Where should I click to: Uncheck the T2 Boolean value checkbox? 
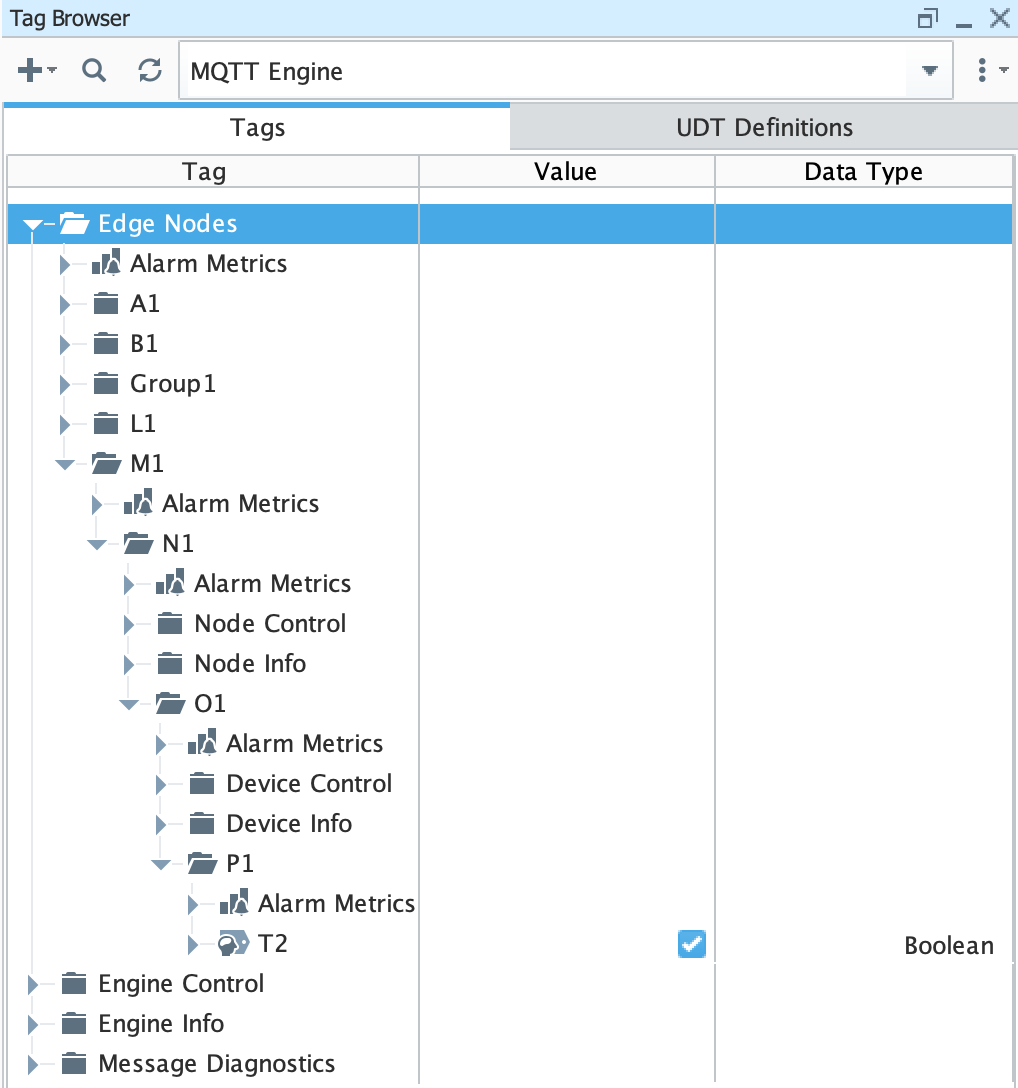coord(691,944)
